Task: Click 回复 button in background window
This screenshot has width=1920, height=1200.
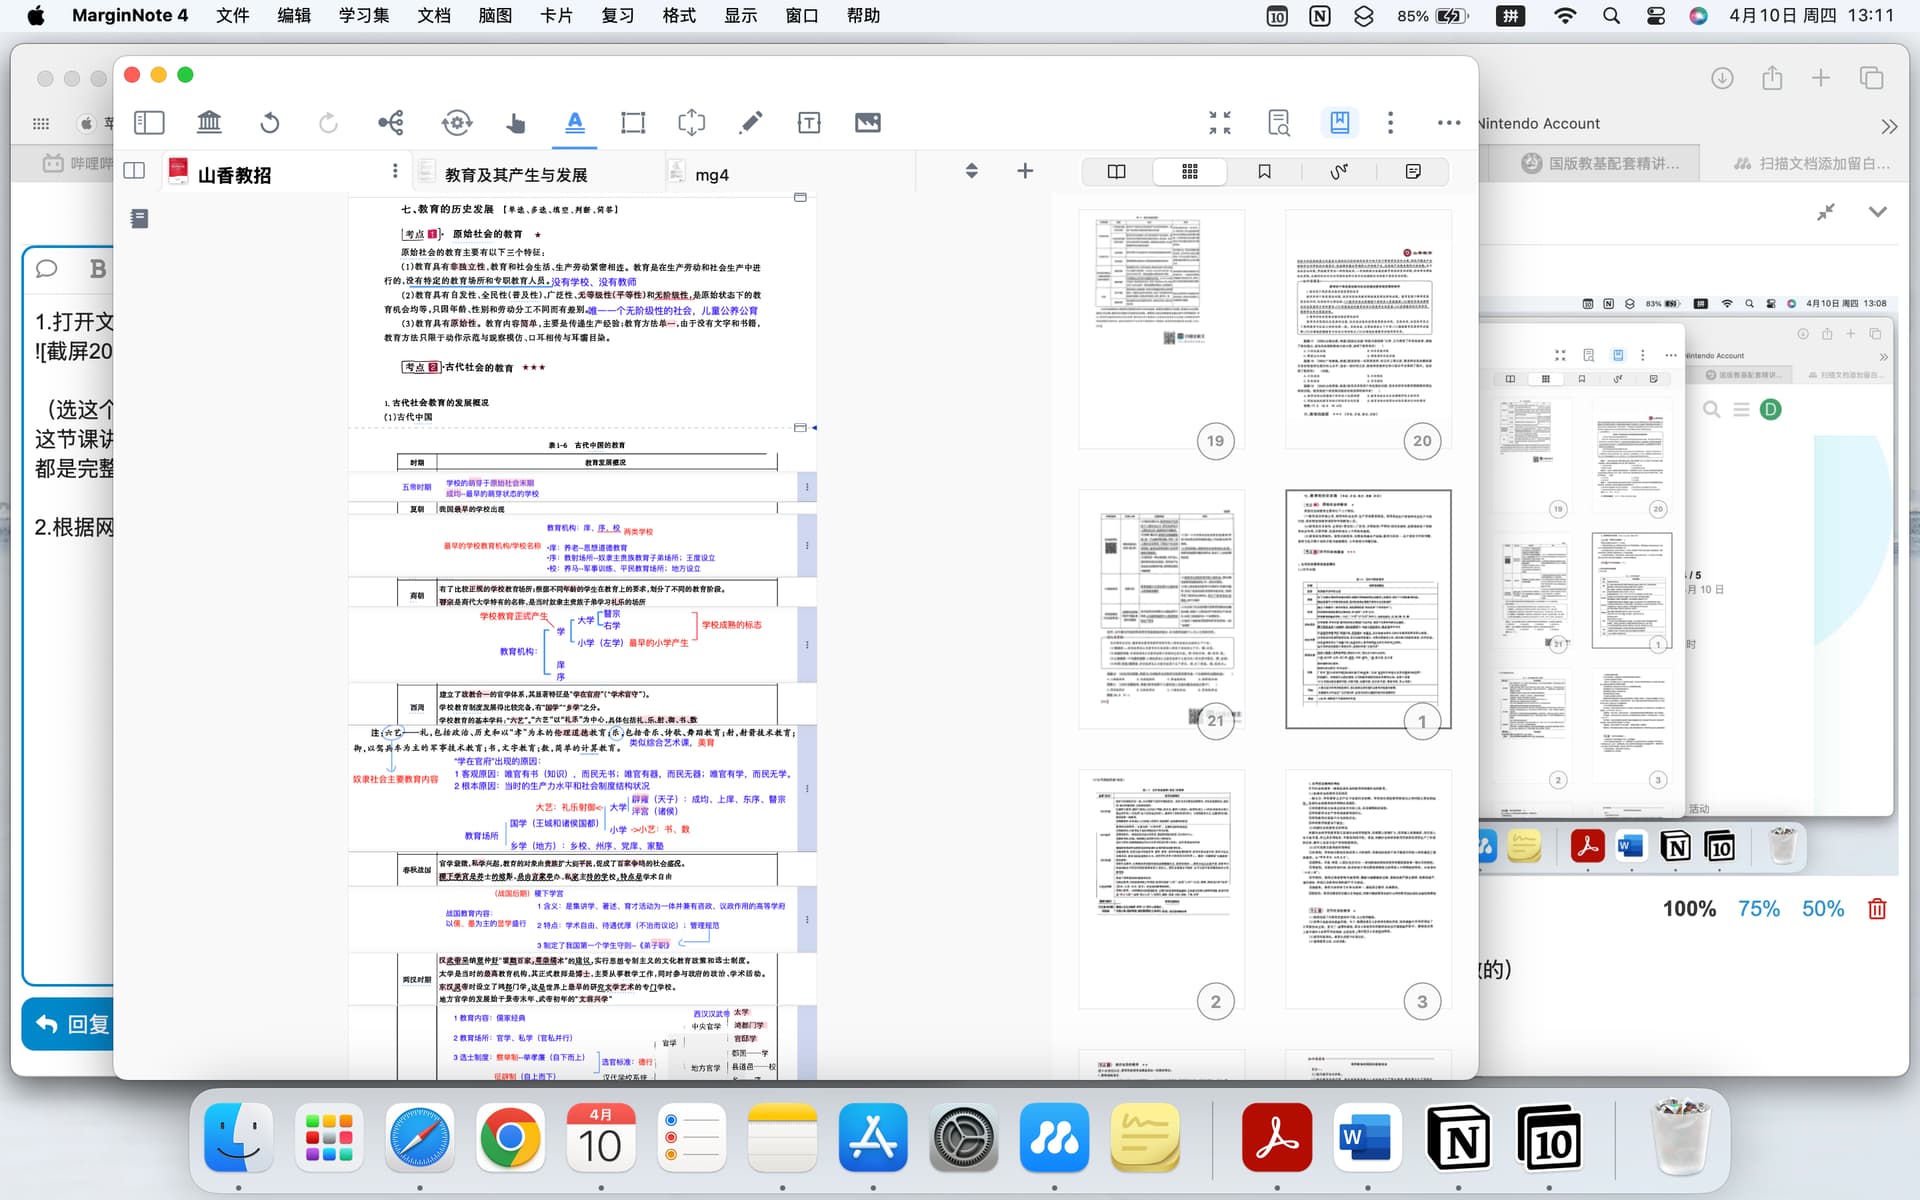Action: coord(68,1024)
